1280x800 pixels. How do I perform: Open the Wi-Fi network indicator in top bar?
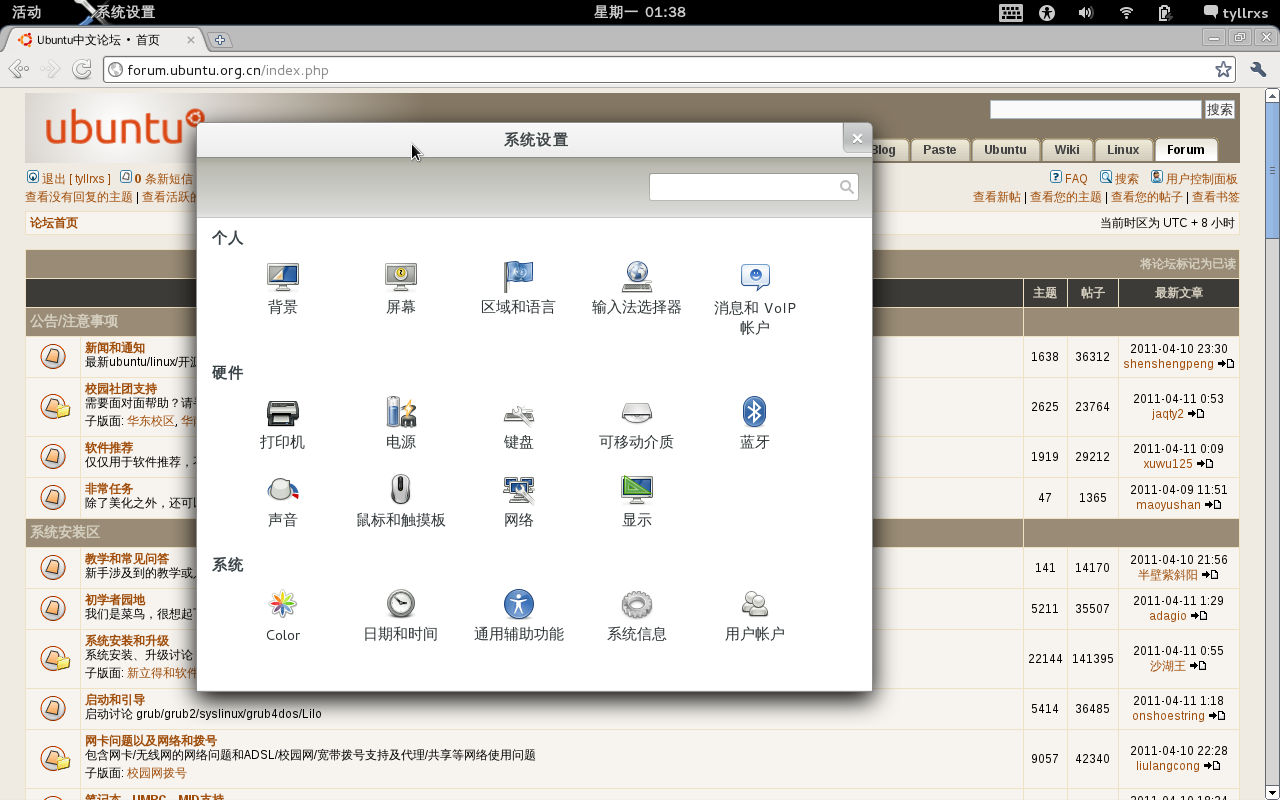1126,12
